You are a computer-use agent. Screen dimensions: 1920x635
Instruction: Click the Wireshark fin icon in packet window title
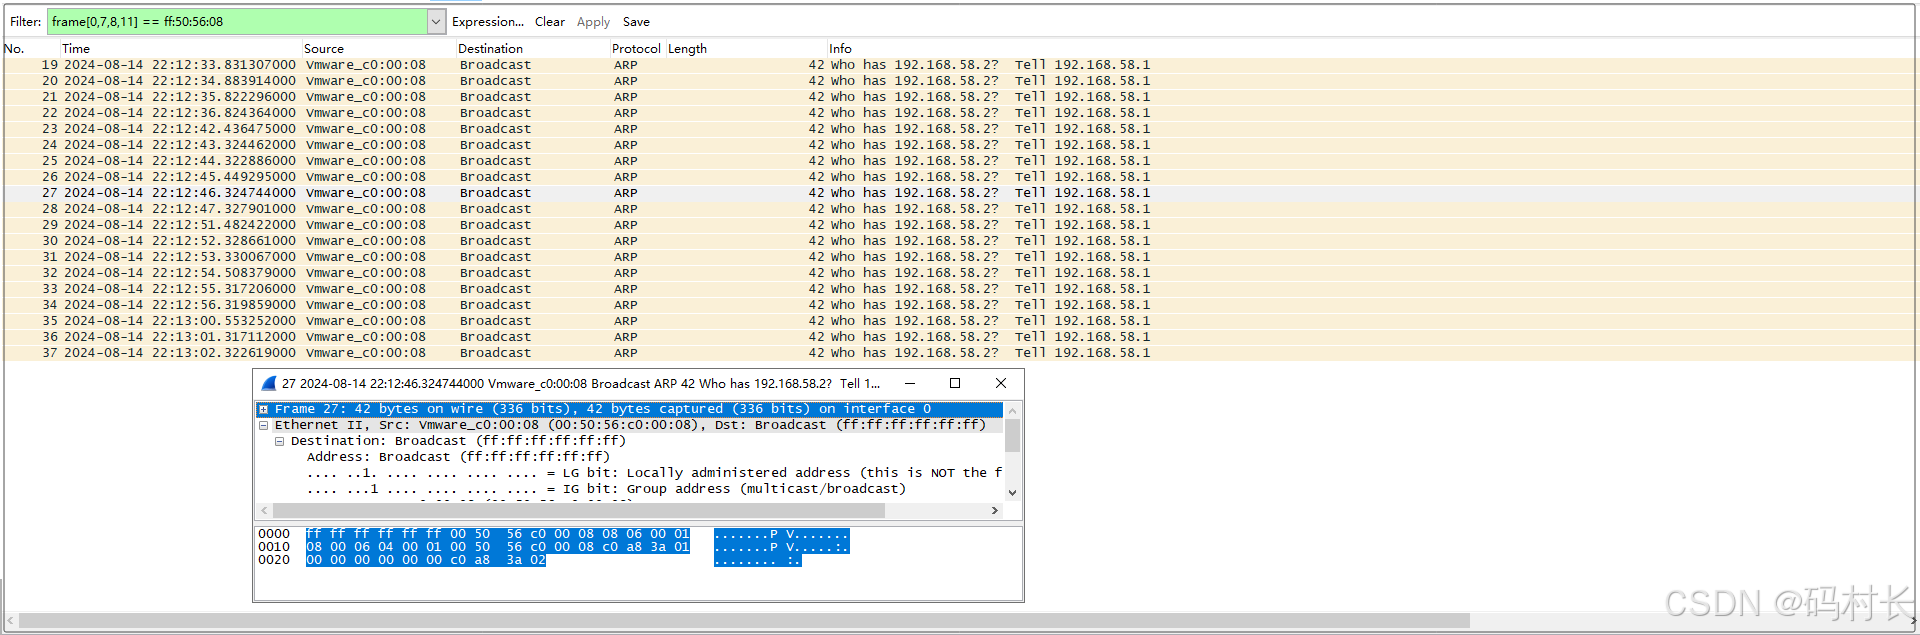268,383
